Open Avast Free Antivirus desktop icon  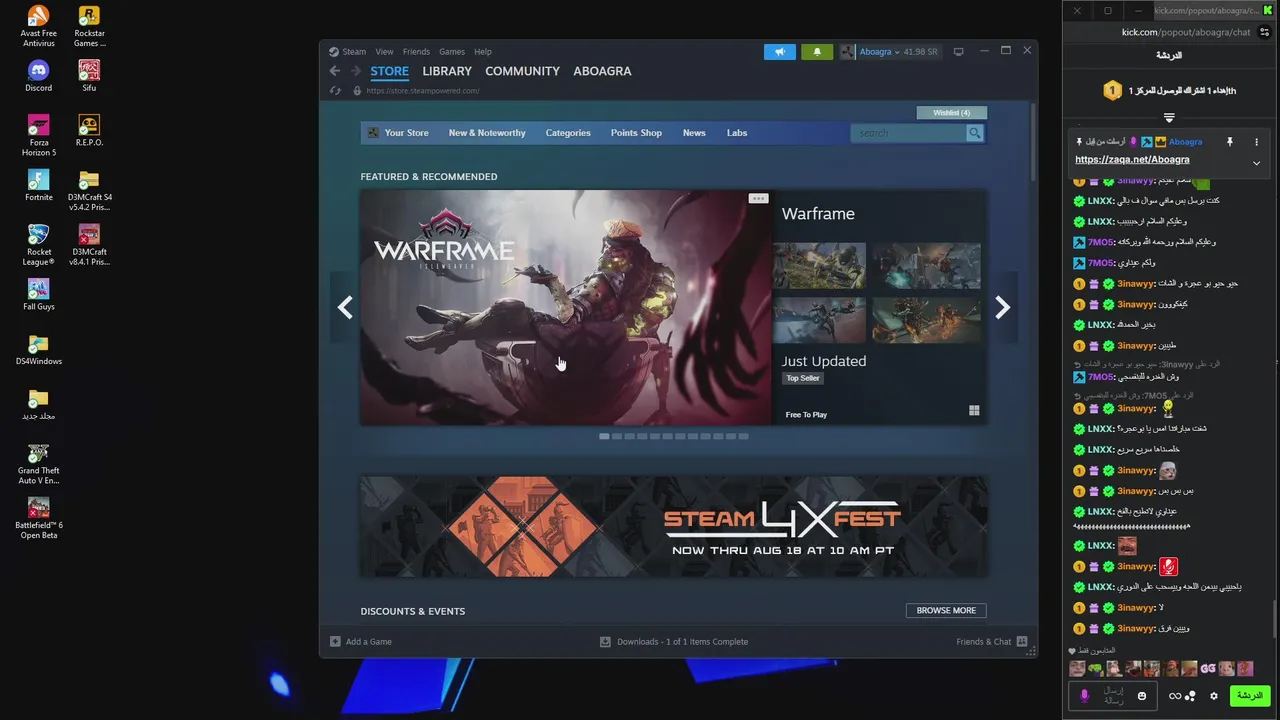tap(38, 26)
